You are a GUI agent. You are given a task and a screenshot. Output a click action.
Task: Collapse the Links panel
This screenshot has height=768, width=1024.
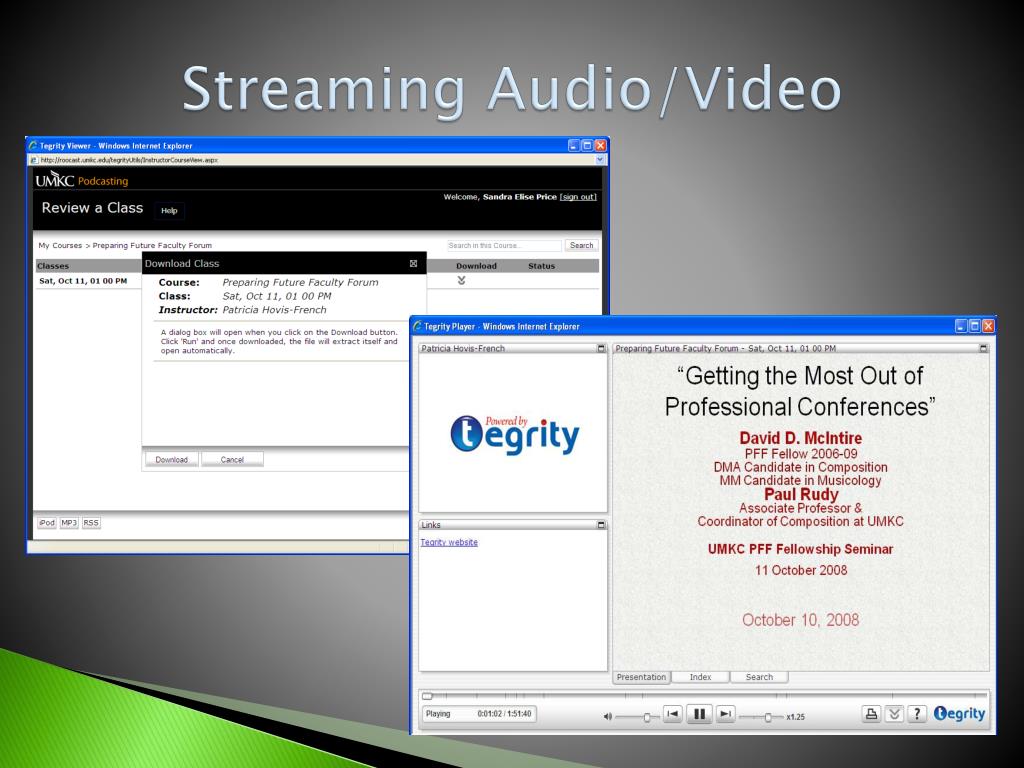pyautogui.click(x=601, y=525)
